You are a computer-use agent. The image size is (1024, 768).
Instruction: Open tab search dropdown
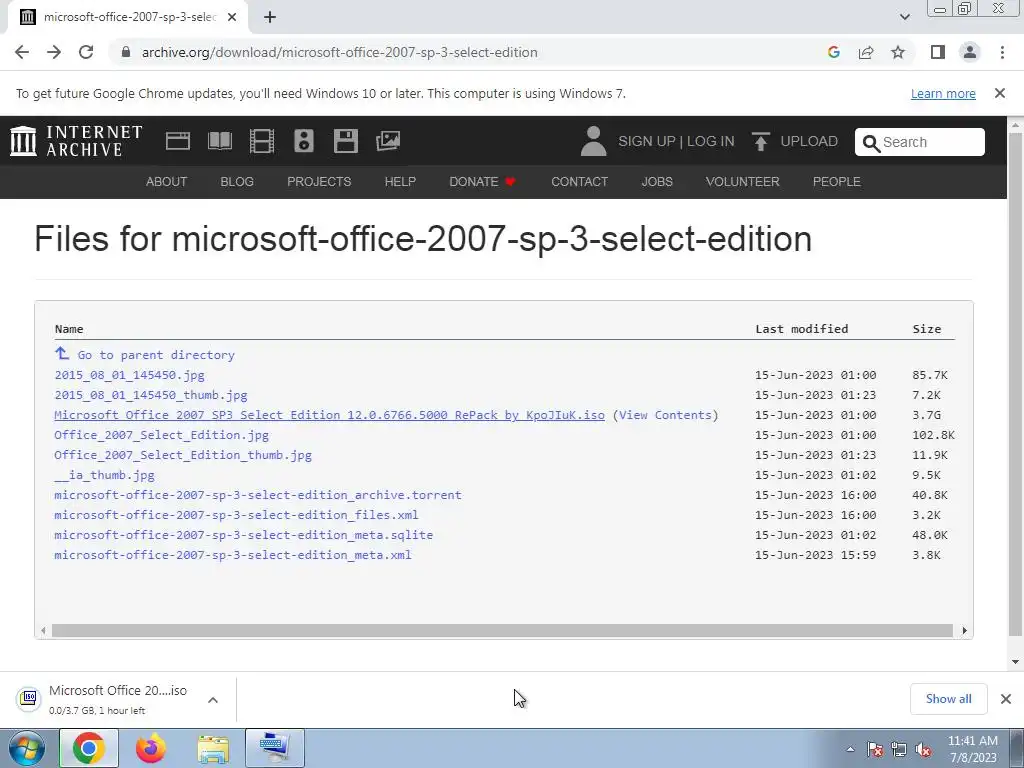click(x=904, y=17)
